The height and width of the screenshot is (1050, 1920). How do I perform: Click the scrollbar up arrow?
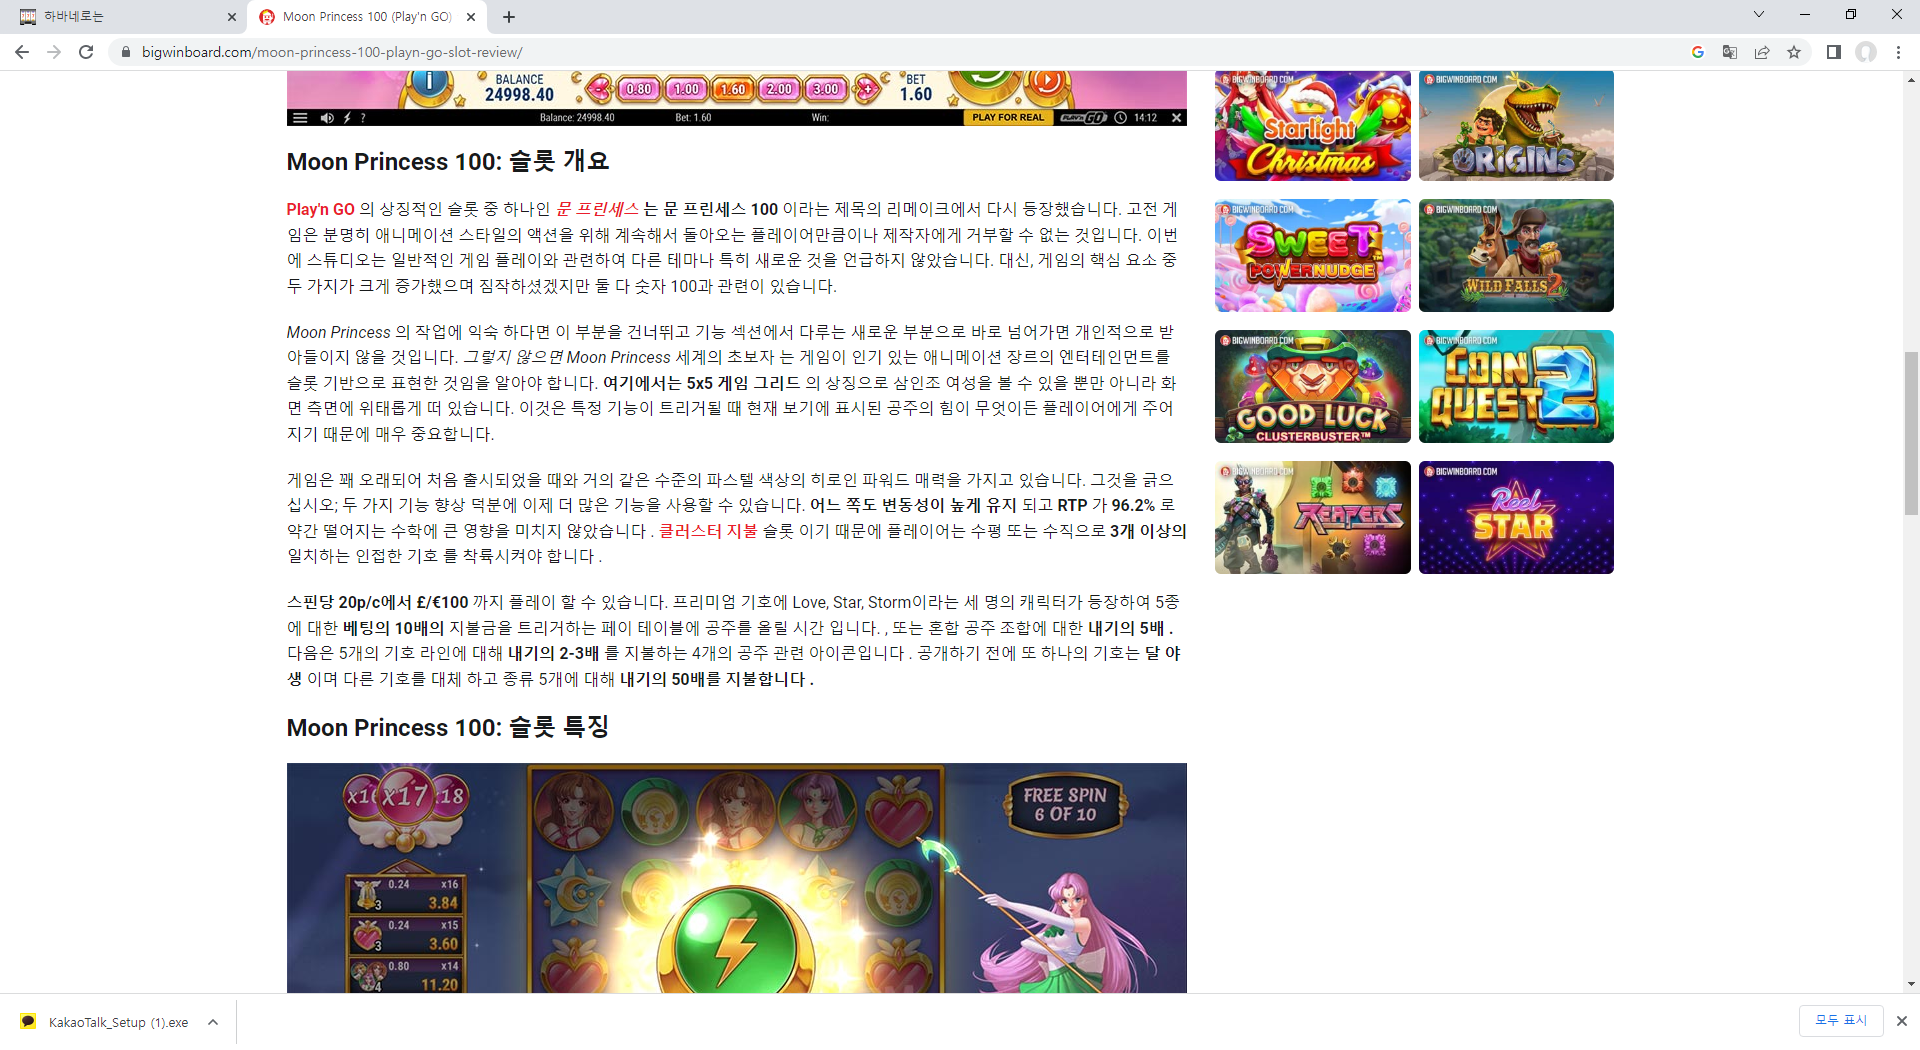[x=1911, y=79]
